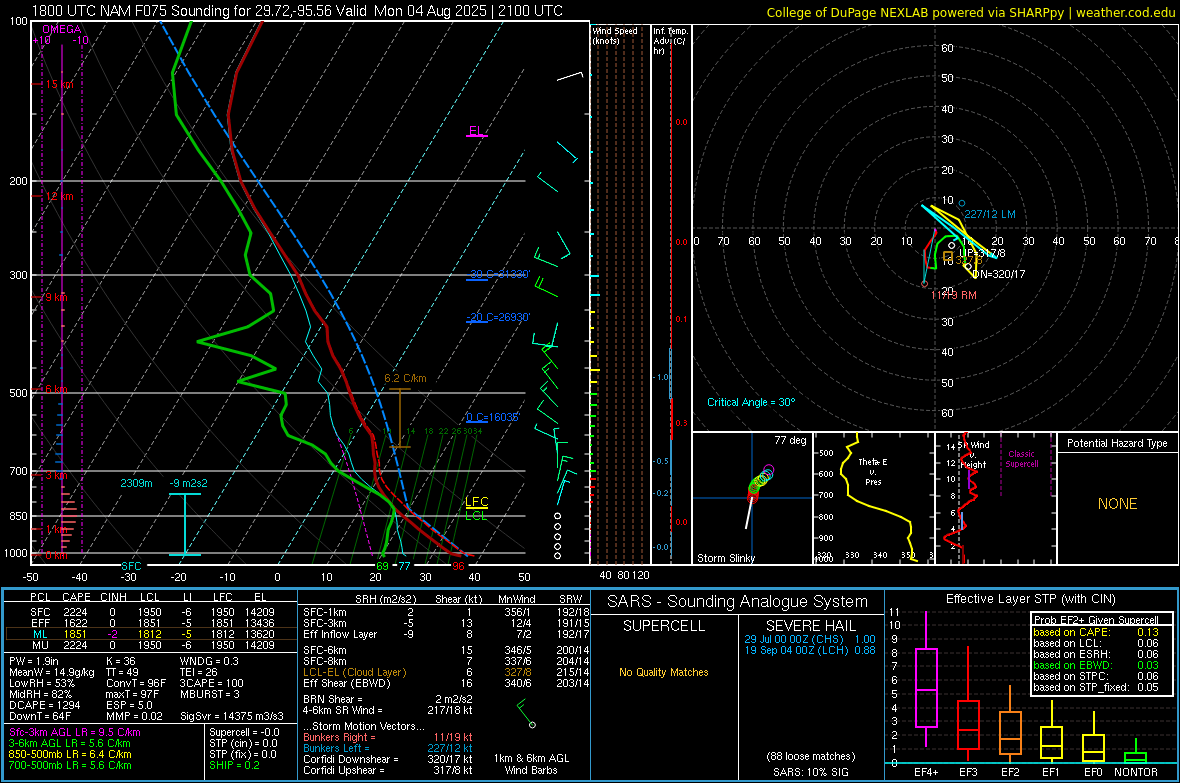Screen dimensions: 1180x783
Task: Click the '(88 loose matches)' text
Action: tap(810, 756)
